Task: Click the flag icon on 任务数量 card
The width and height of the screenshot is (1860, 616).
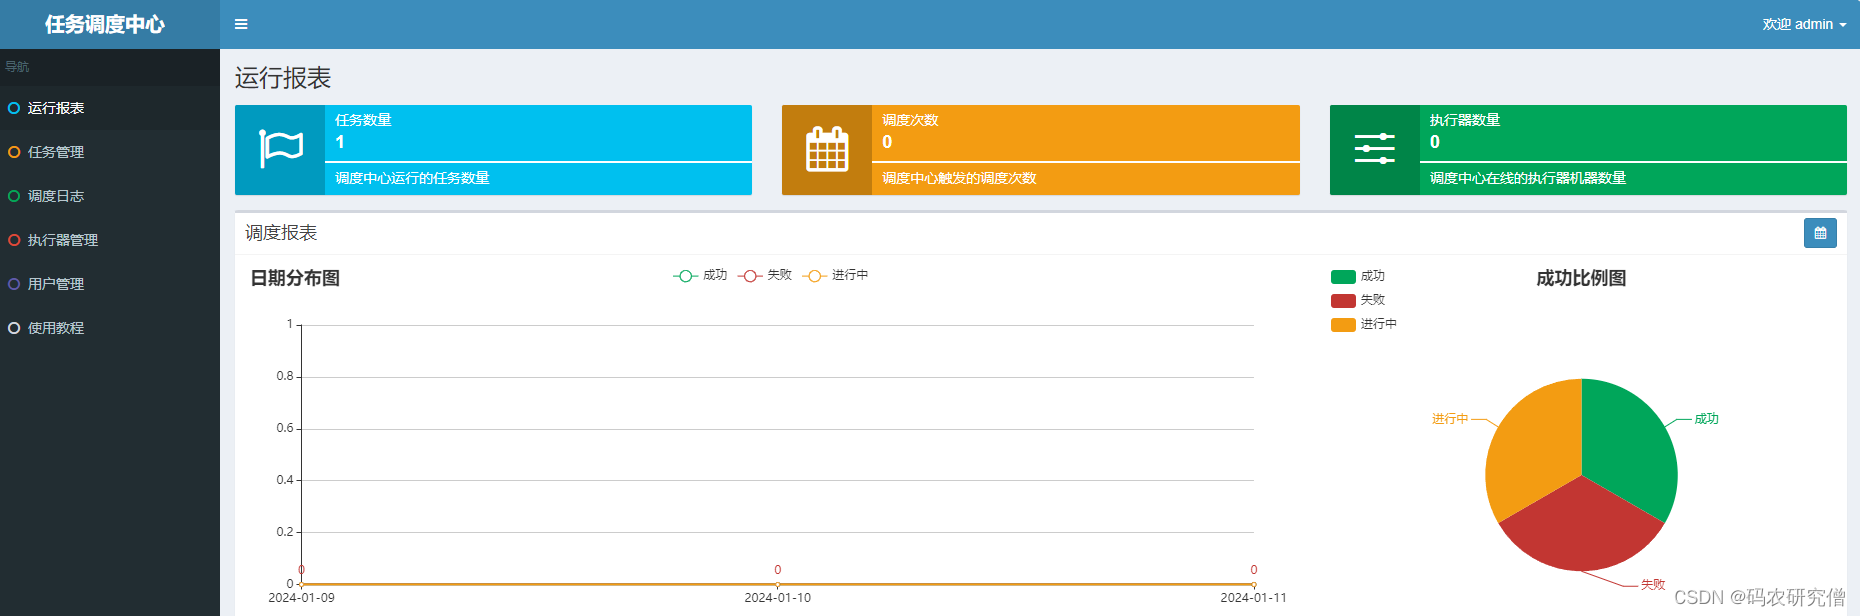Action: click(x=280, y=149)
